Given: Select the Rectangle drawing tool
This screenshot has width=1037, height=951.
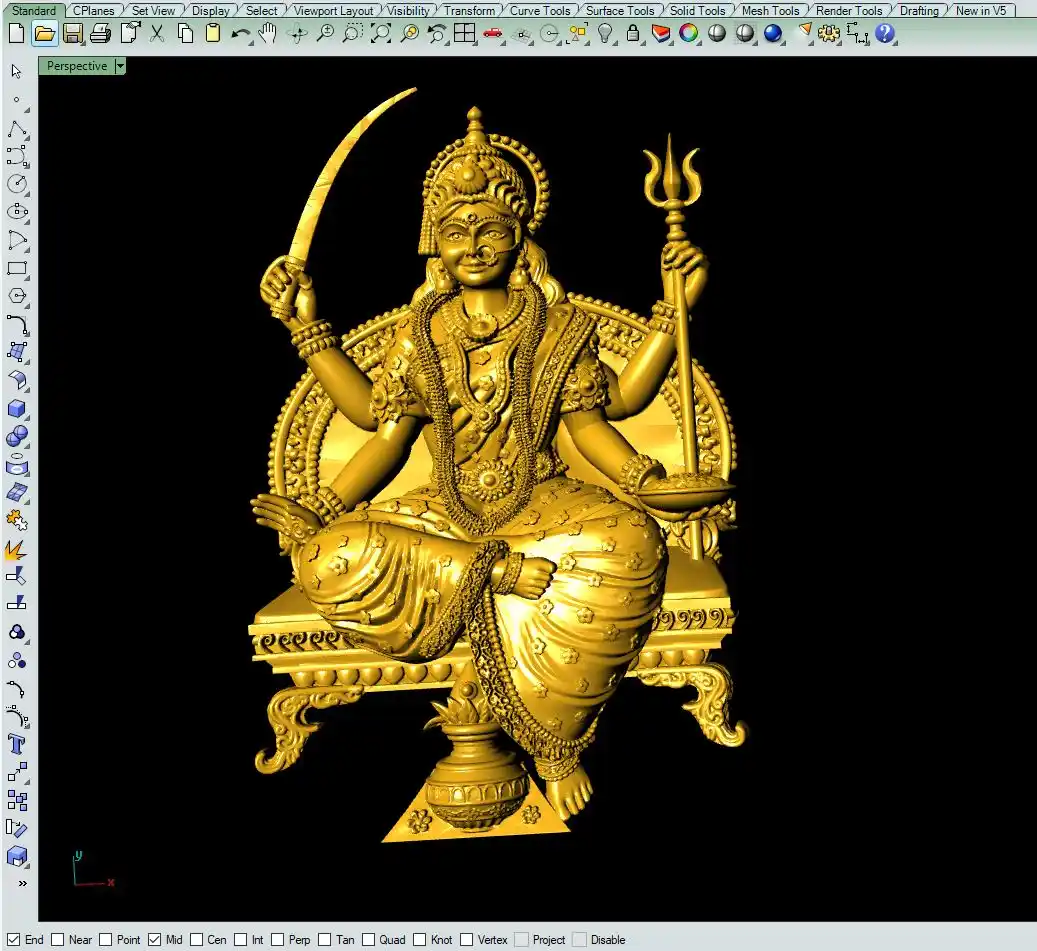Looking at the screenshot, I should tap(17, 268).
